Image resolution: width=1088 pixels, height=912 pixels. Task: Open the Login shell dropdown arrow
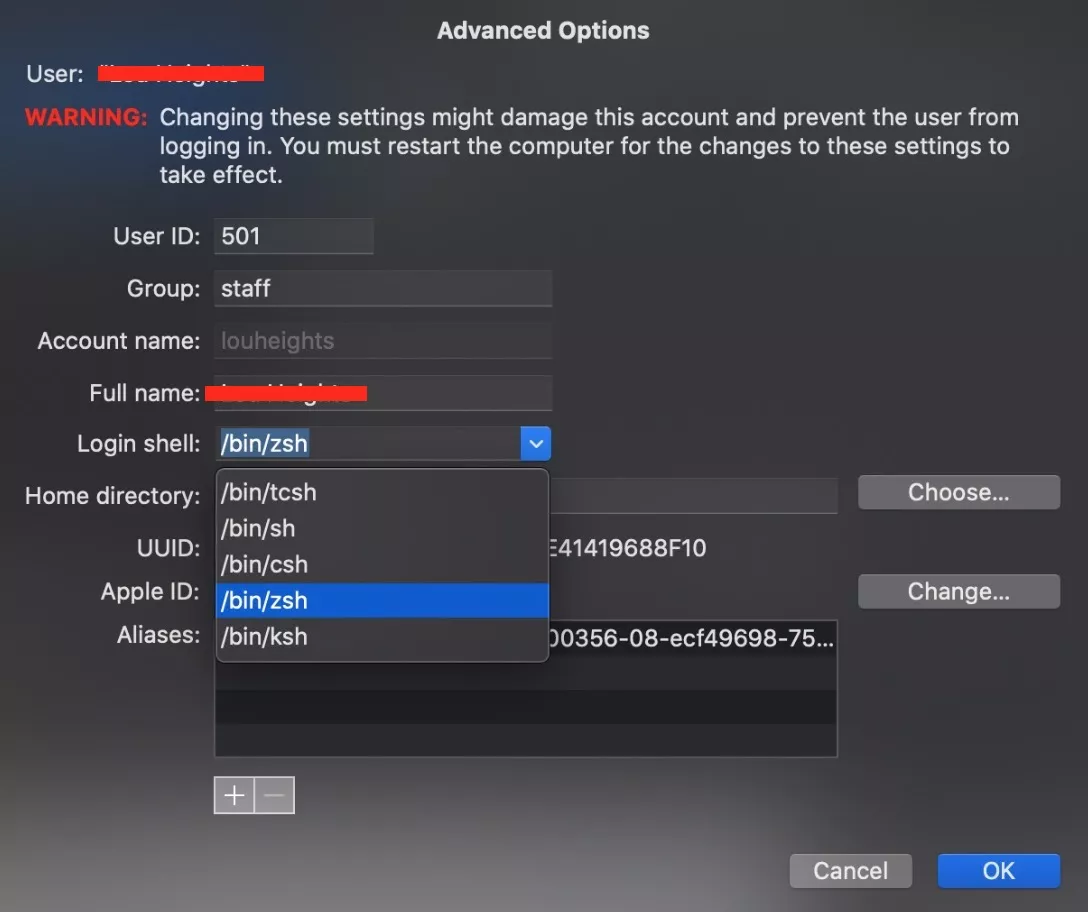536,443
